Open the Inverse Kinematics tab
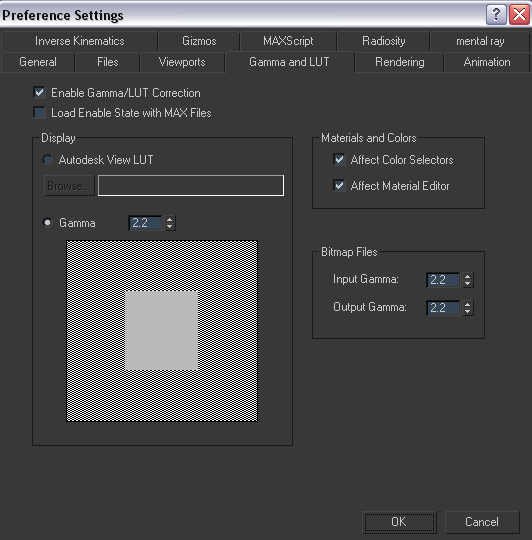The width and height of the screenshot is (532, 540). 80,41
